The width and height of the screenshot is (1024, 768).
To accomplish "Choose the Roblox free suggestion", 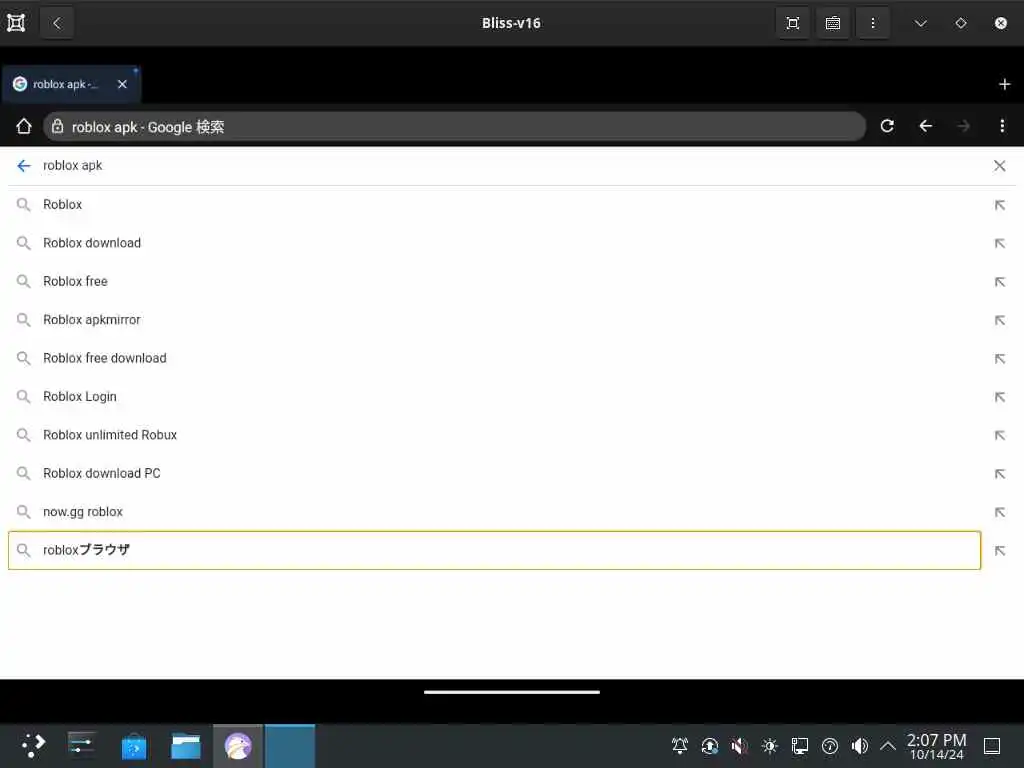I will [494, 281].
